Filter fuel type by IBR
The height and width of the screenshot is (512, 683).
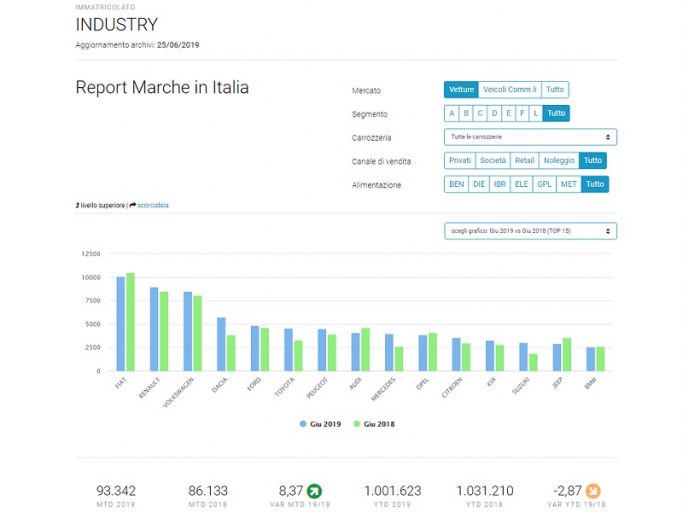click(x=500, y=184)
